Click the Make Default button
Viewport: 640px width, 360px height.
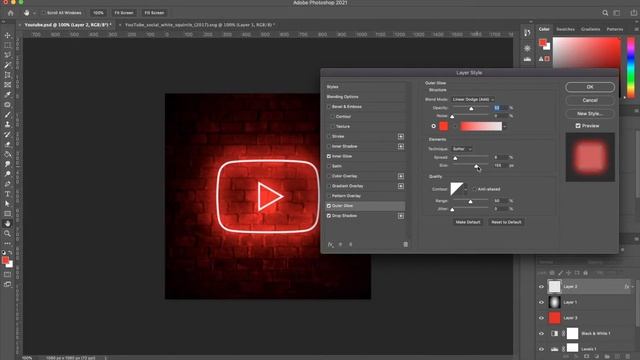[468, 222]
